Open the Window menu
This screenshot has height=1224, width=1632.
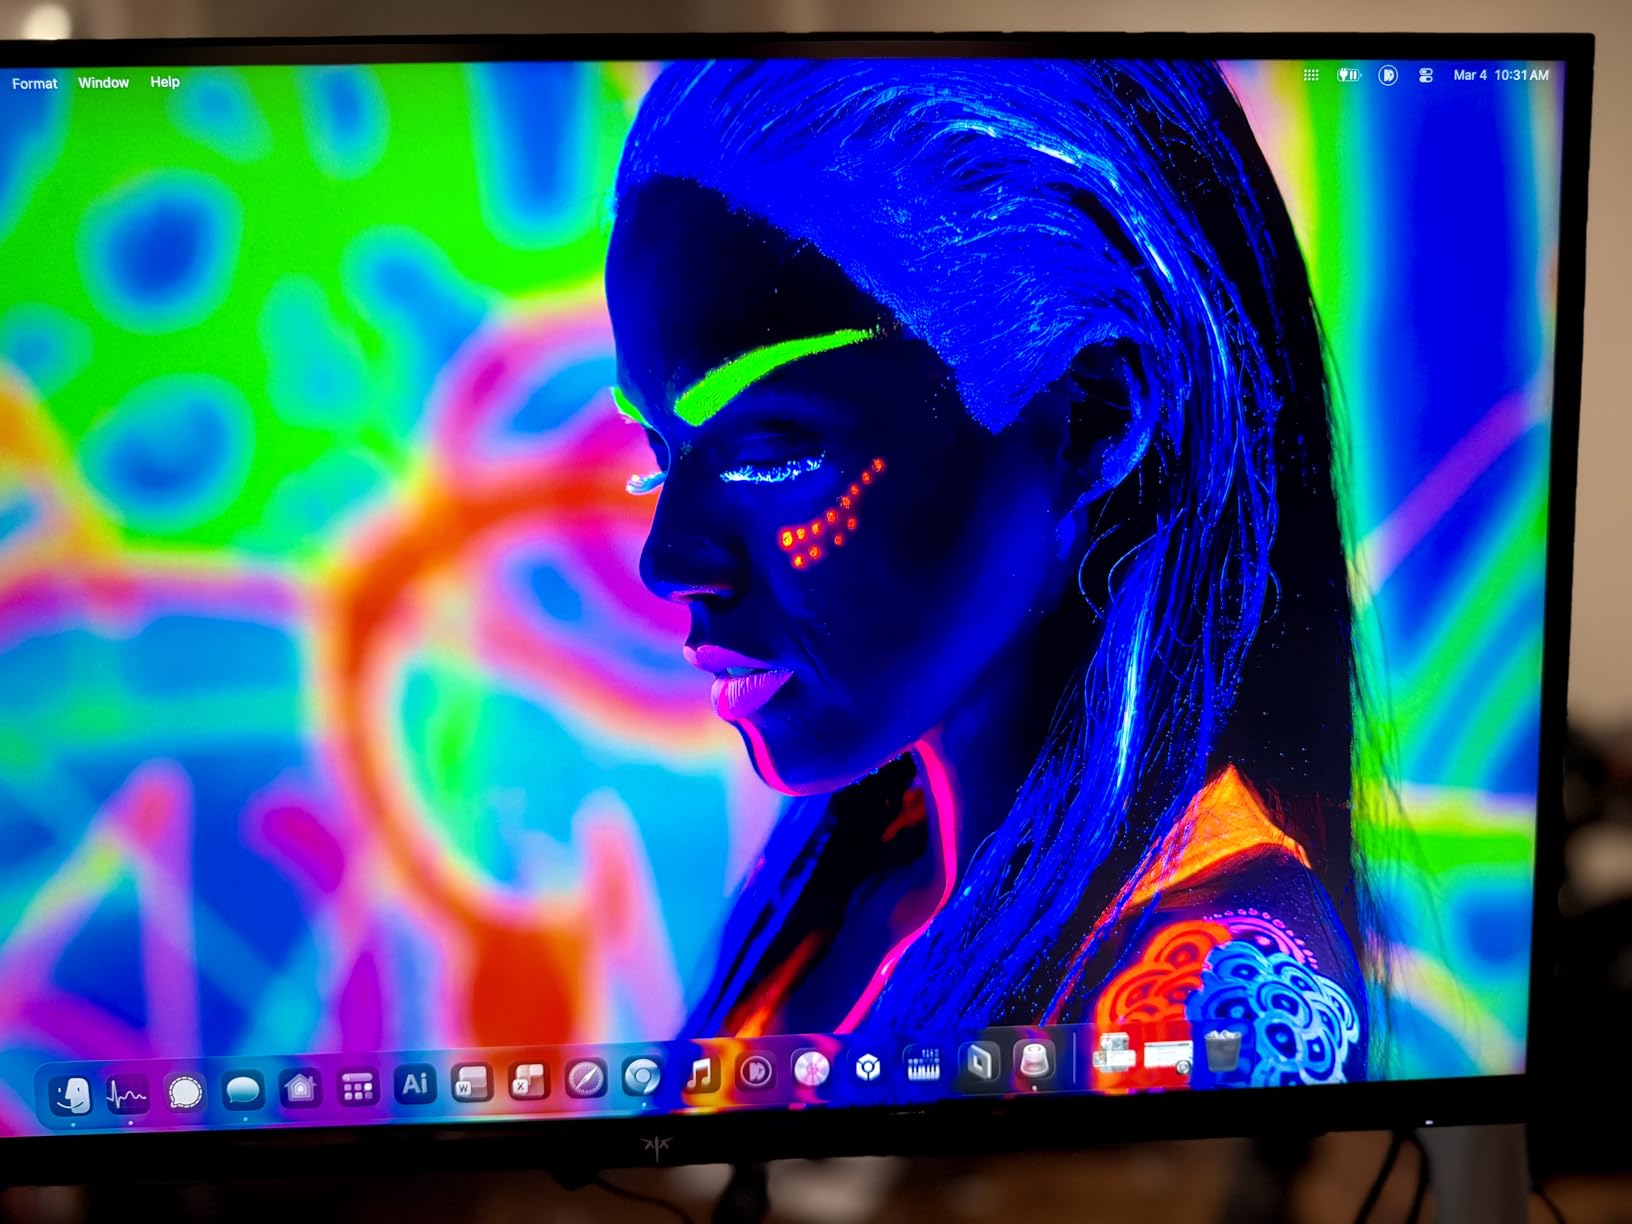(x=104, y=82)
